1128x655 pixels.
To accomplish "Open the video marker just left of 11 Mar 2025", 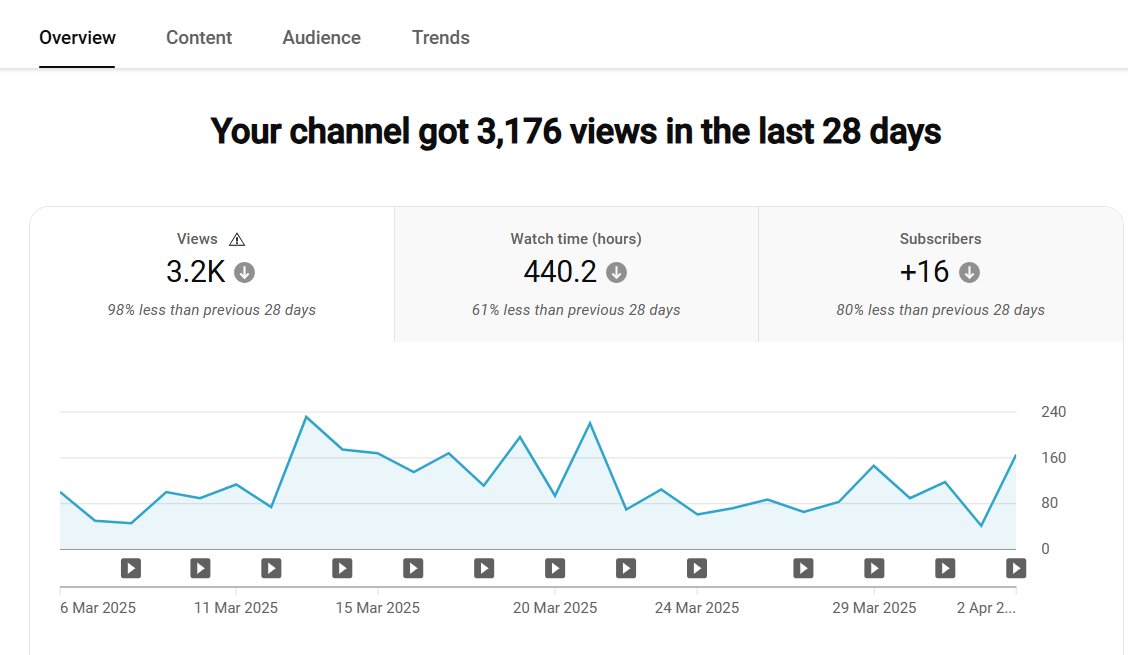I will coord(200,569).
